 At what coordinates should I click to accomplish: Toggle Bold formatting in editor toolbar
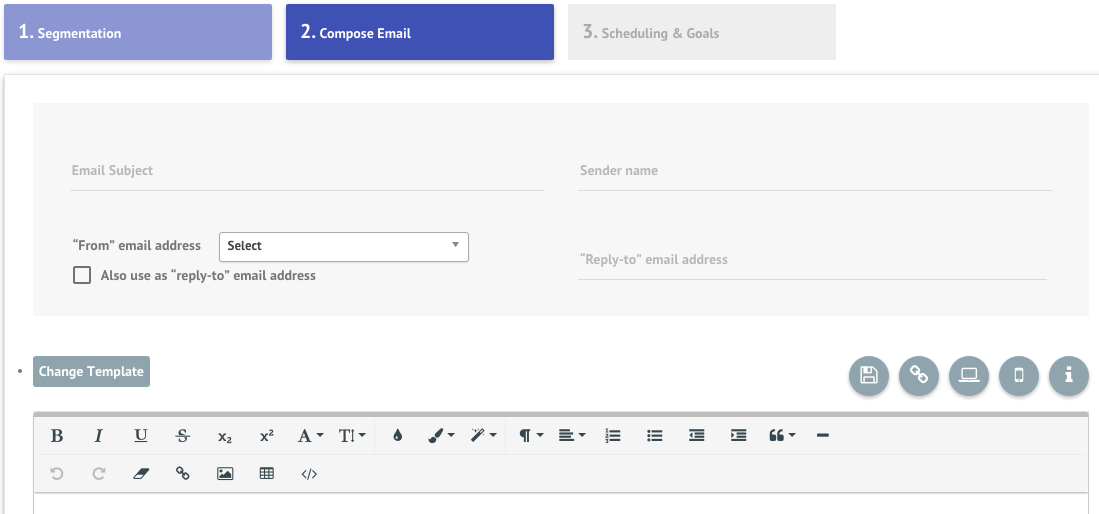point(57,435)
